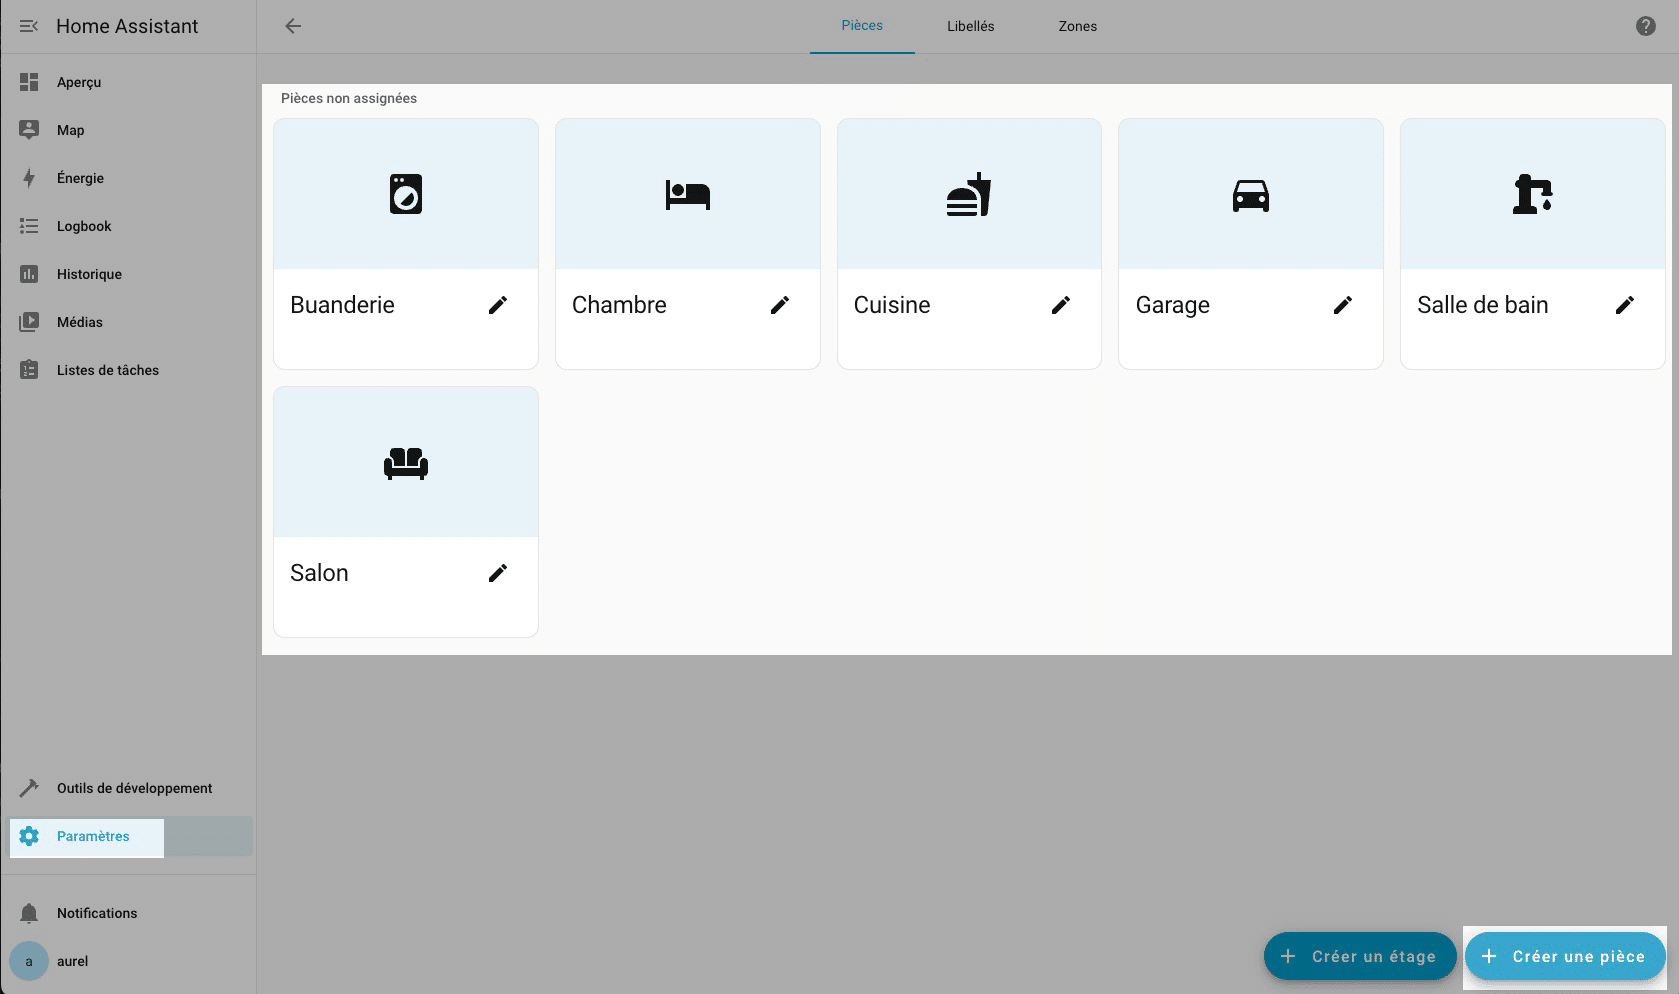This screenshot has height=994, width=1679.
Task: Click the Historique chart icon
Action: tap(29, 274)
